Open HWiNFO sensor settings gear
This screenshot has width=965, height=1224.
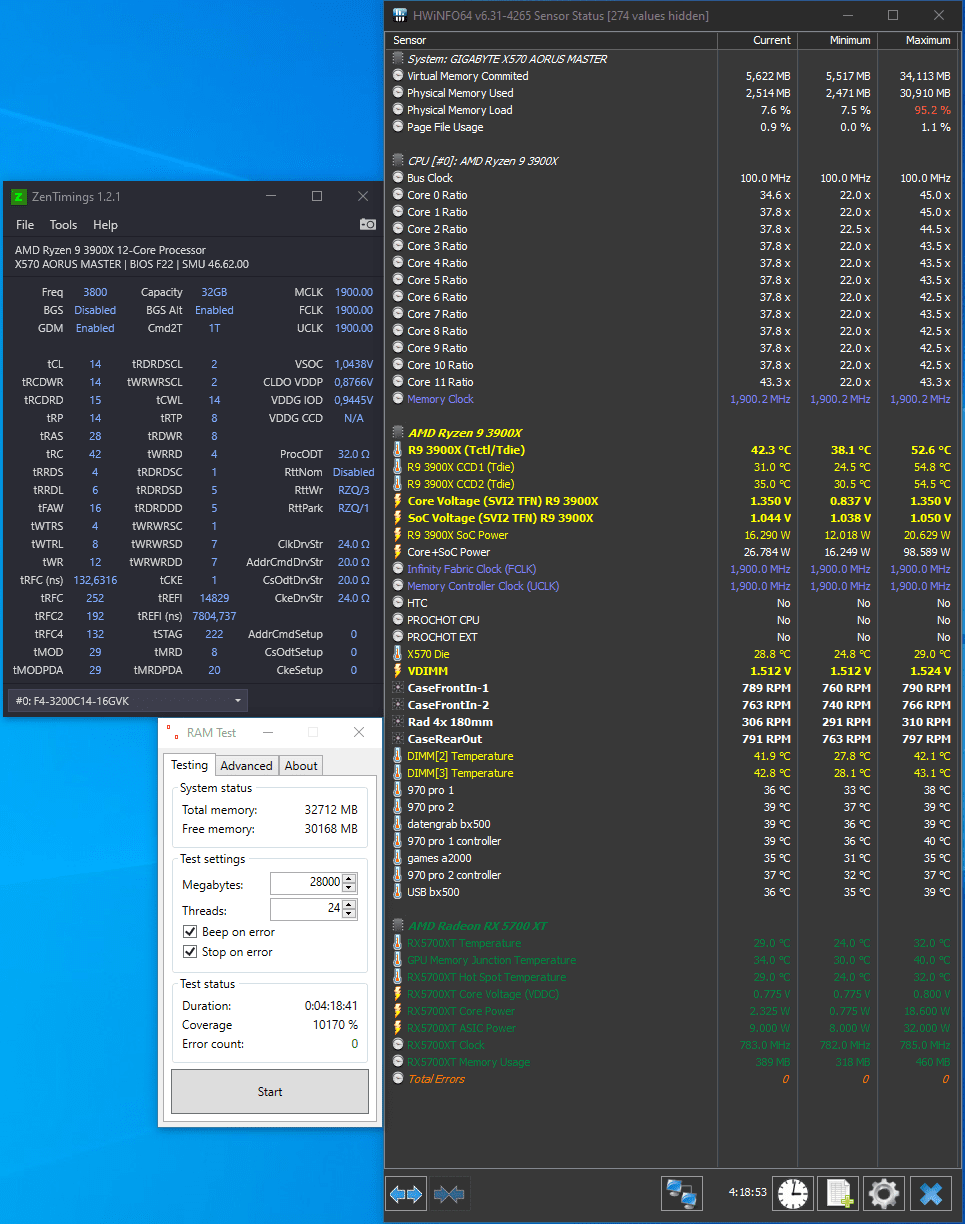pos(884,1193)
